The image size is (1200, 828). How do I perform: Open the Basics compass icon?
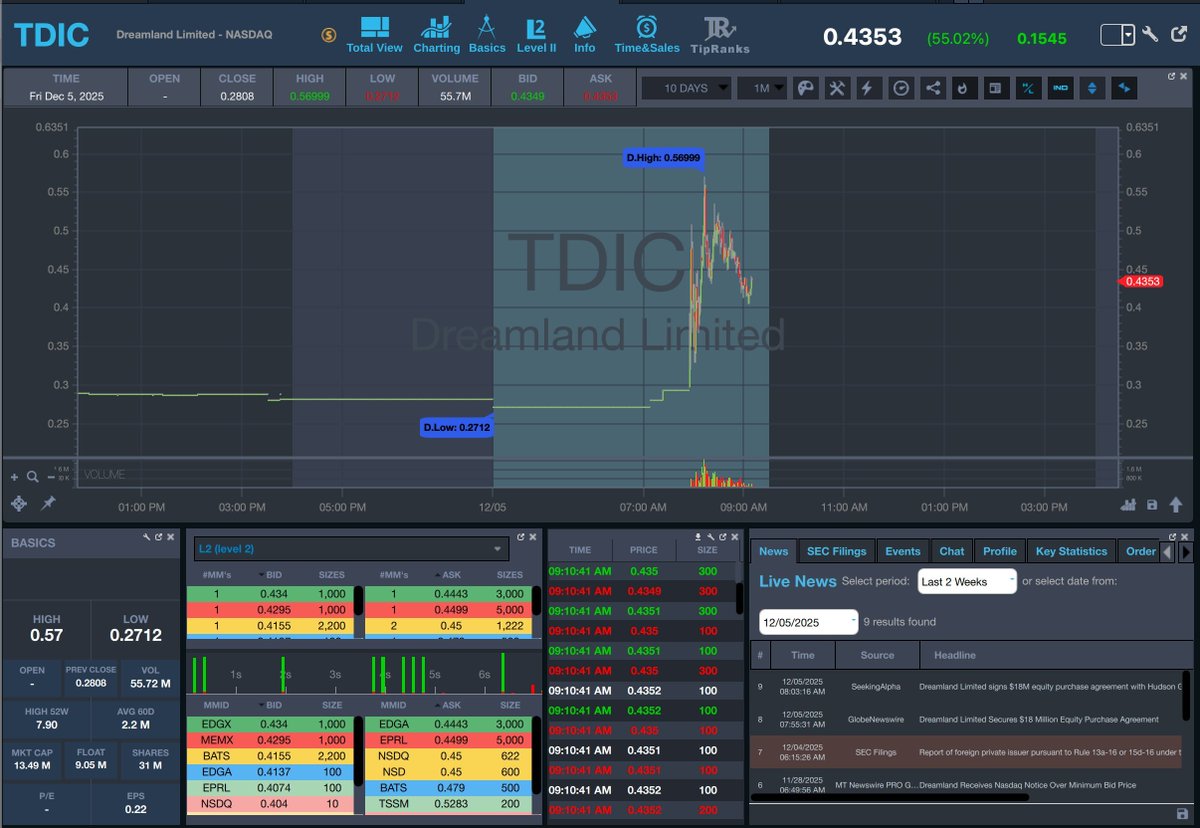point(487,35)
